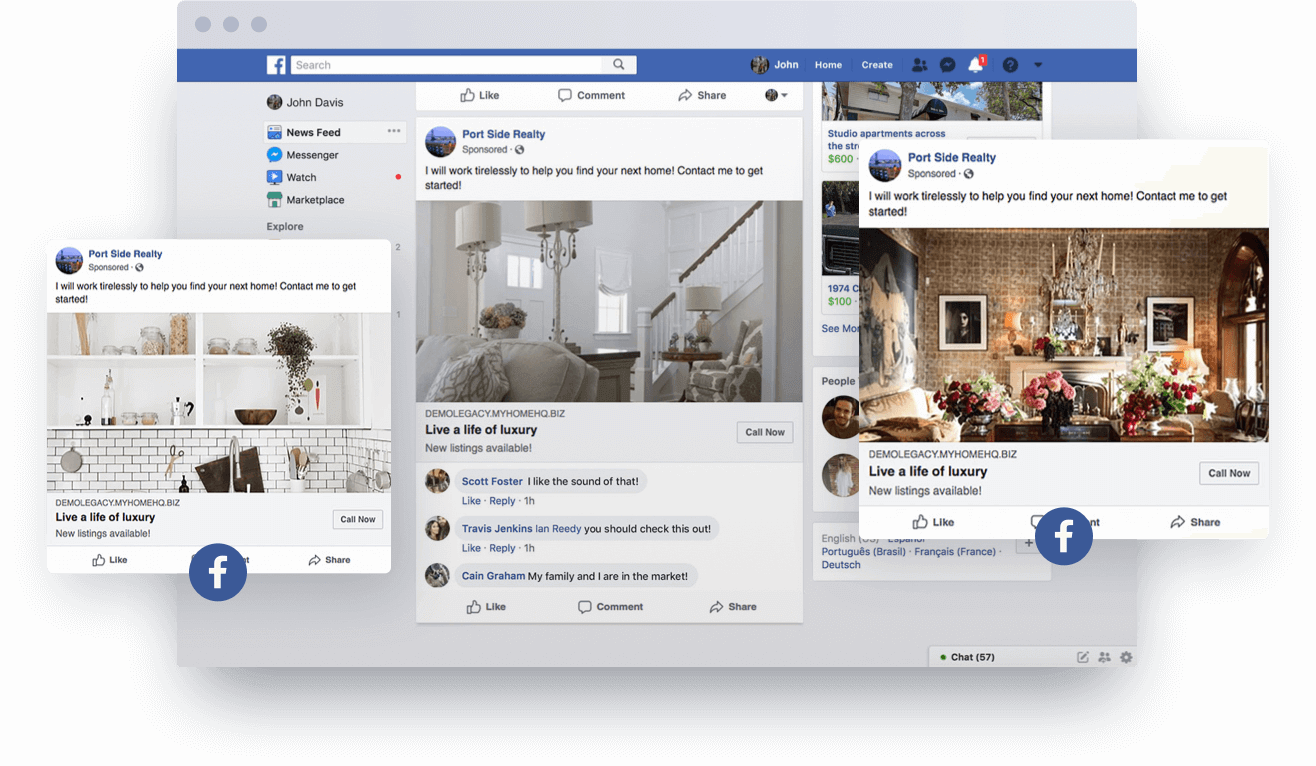
Task: Open Port Side Realty name on right ad card
Action: tap(951, 157)
